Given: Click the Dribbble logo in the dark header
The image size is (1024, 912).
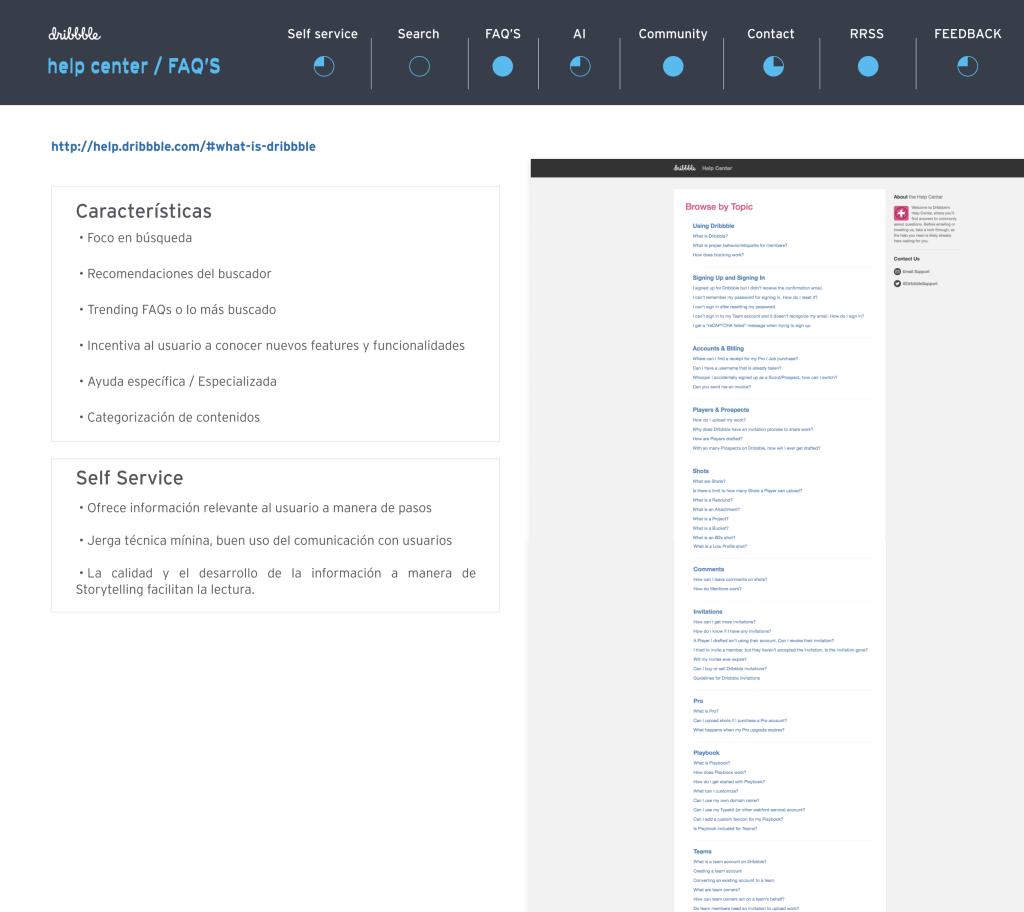Looking at the screenshot, I should [x=74, y=34].
